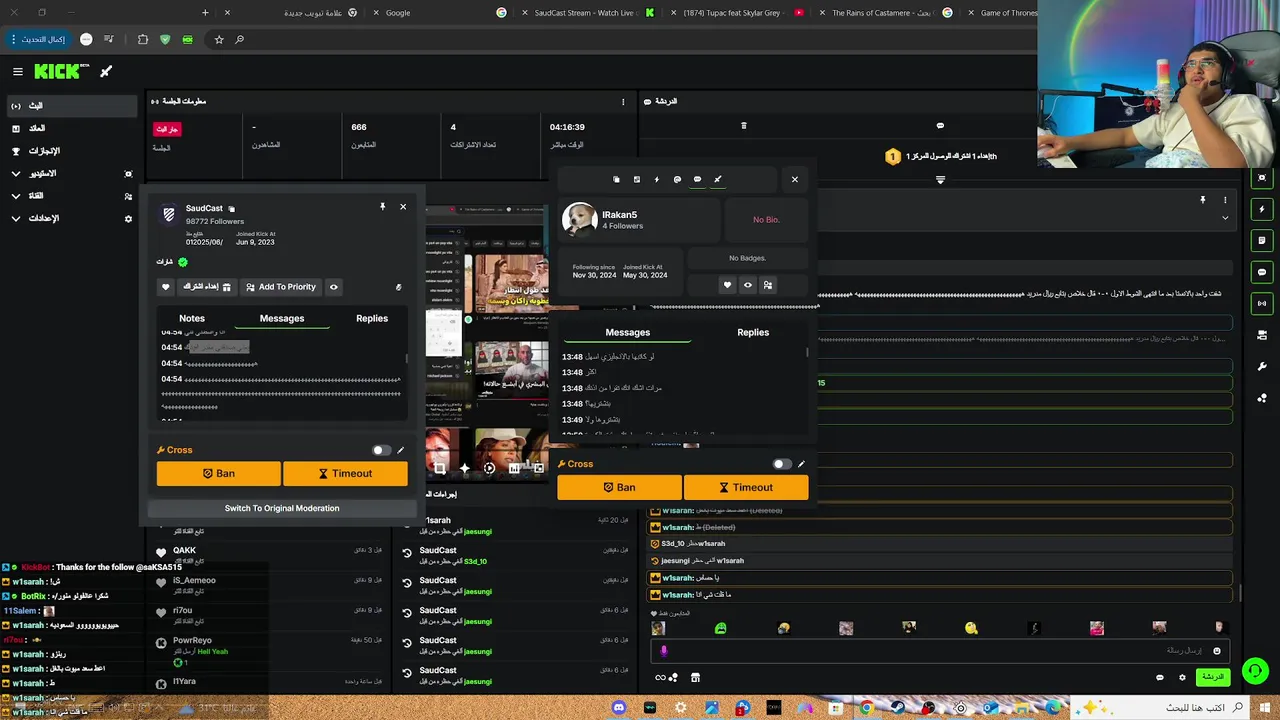Collapse the chat pinned section chevron
Screen dimensions: 1280x720
pyautogui.click(x=1225, y=218)
